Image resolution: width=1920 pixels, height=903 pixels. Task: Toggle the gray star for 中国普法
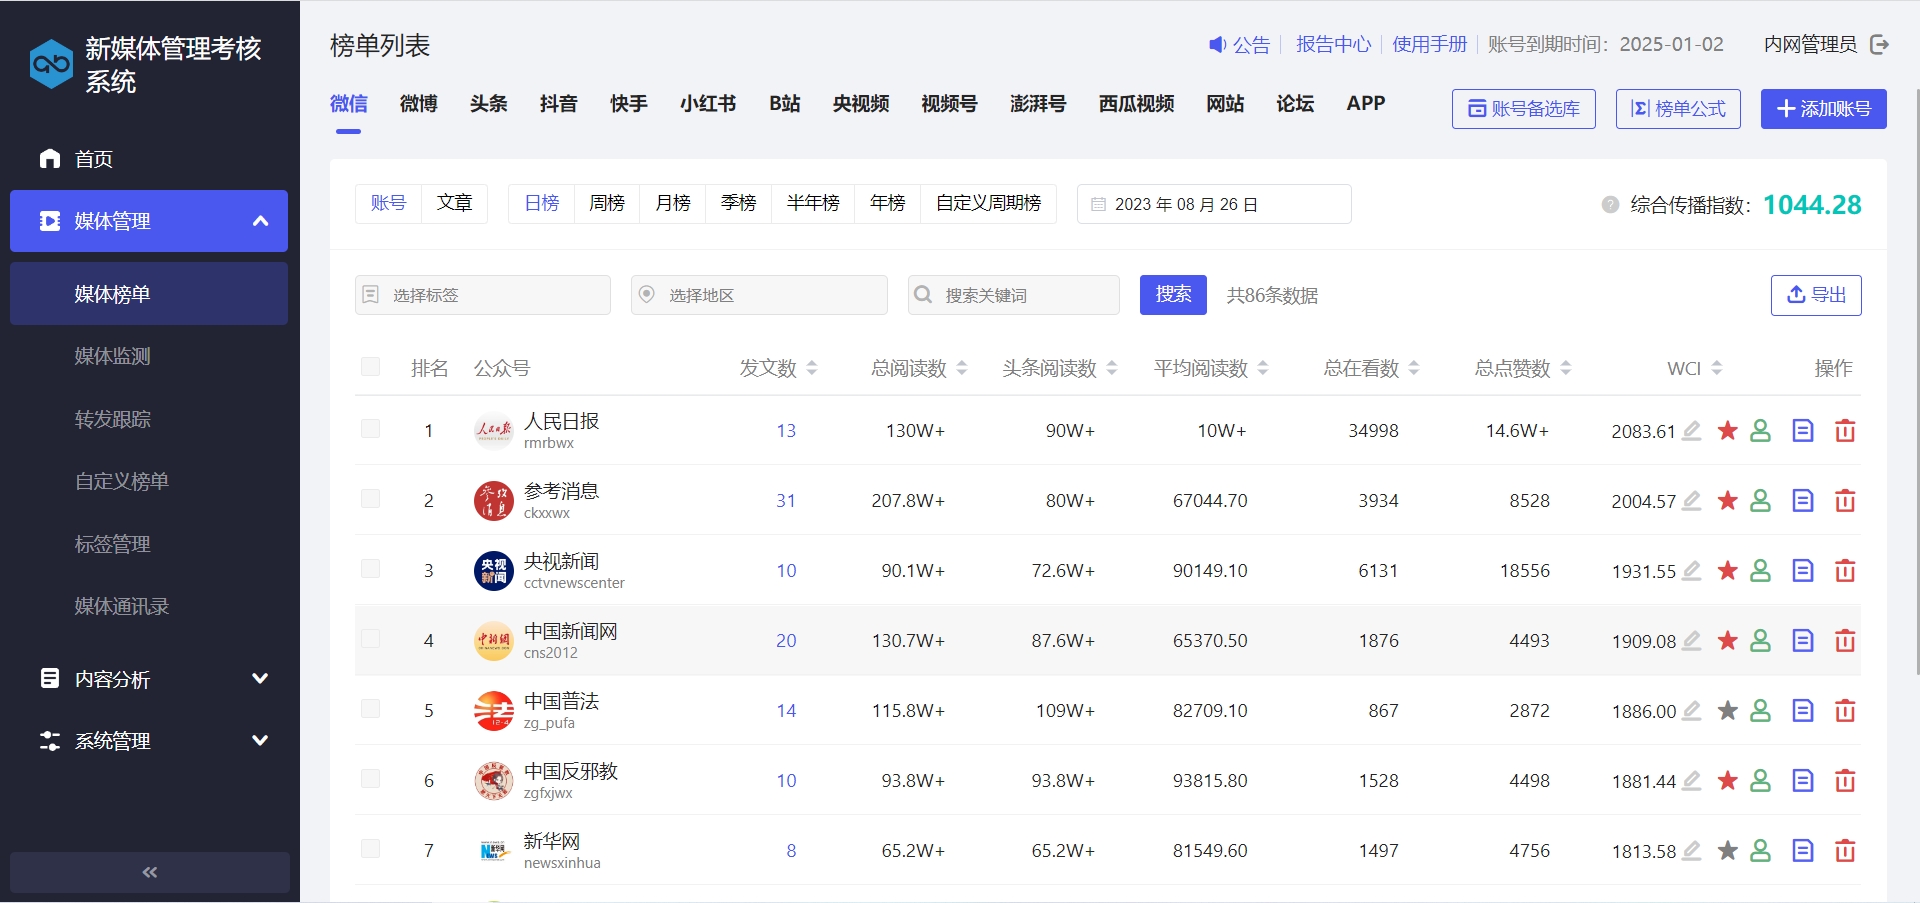pyautogui.click(x=1727, y=711)
